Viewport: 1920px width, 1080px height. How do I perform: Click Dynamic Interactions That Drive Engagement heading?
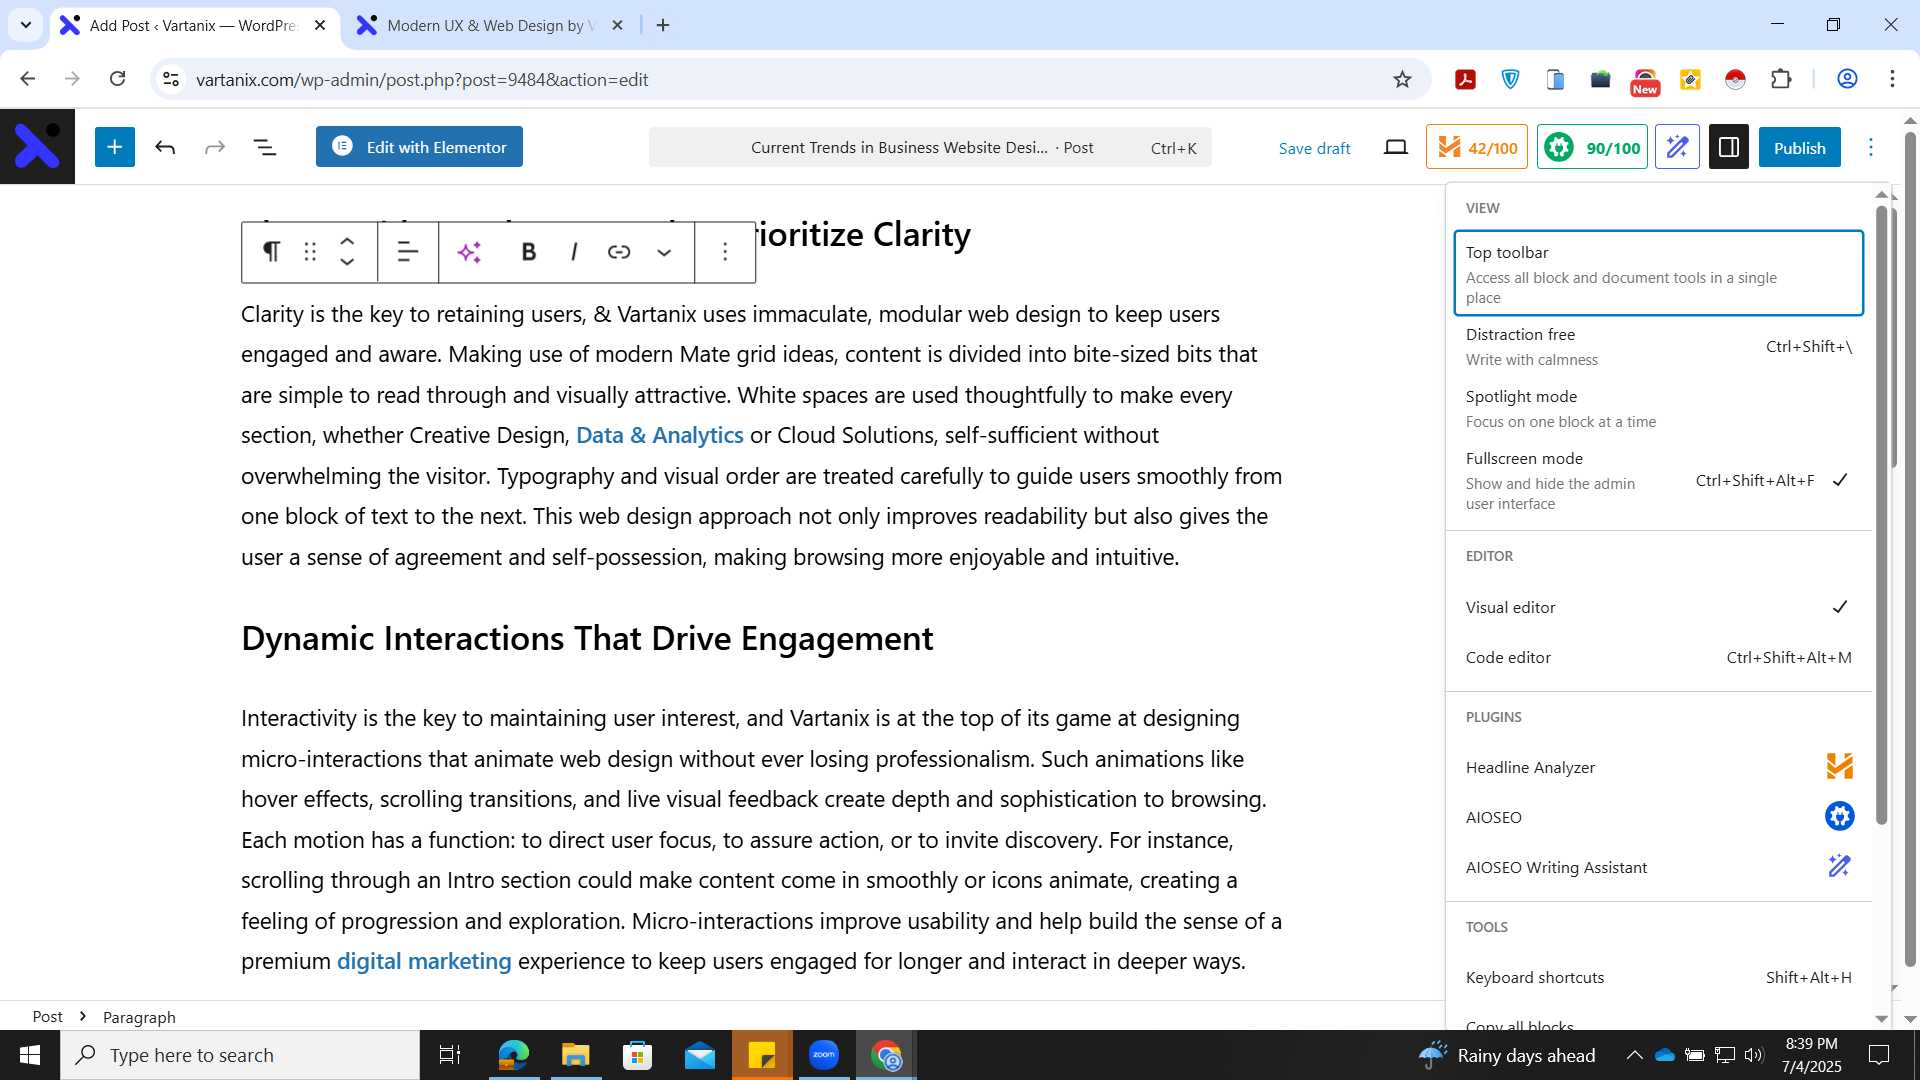(587, 638)
